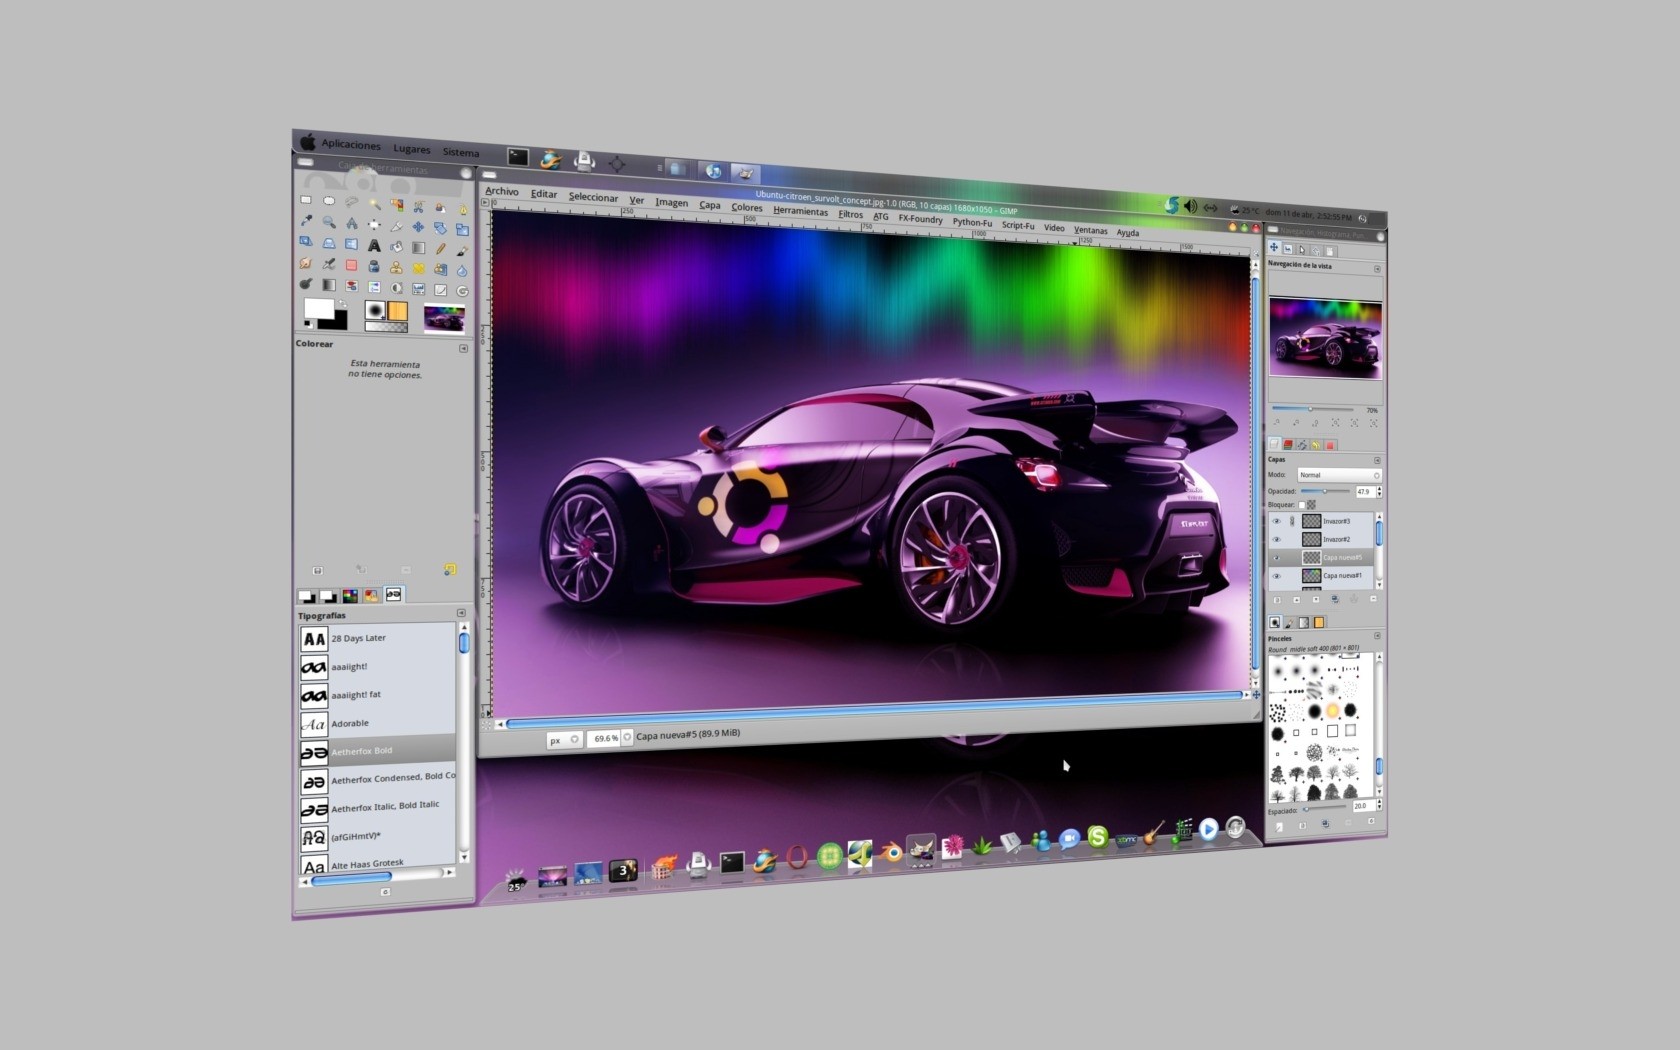Screen dimensions: 1680x1050
Task: Click the active image thumbnail in toolbox
Action: click(x=444, y=318)
